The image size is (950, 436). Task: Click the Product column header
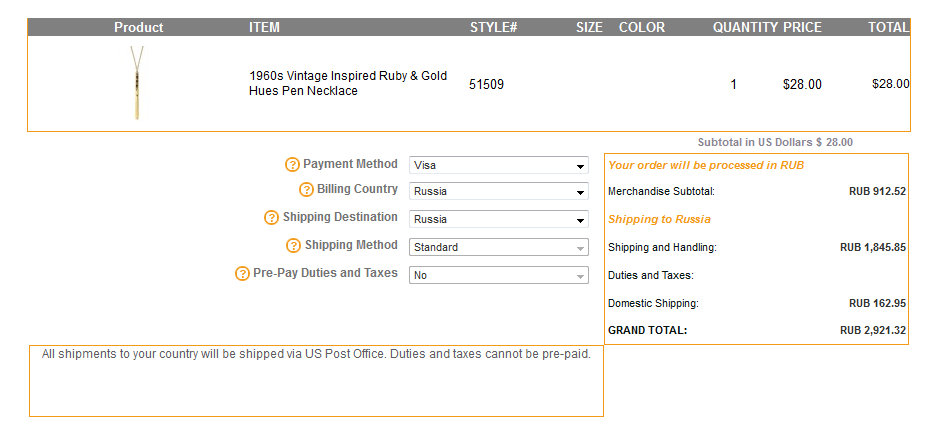(x=138, y=27)
